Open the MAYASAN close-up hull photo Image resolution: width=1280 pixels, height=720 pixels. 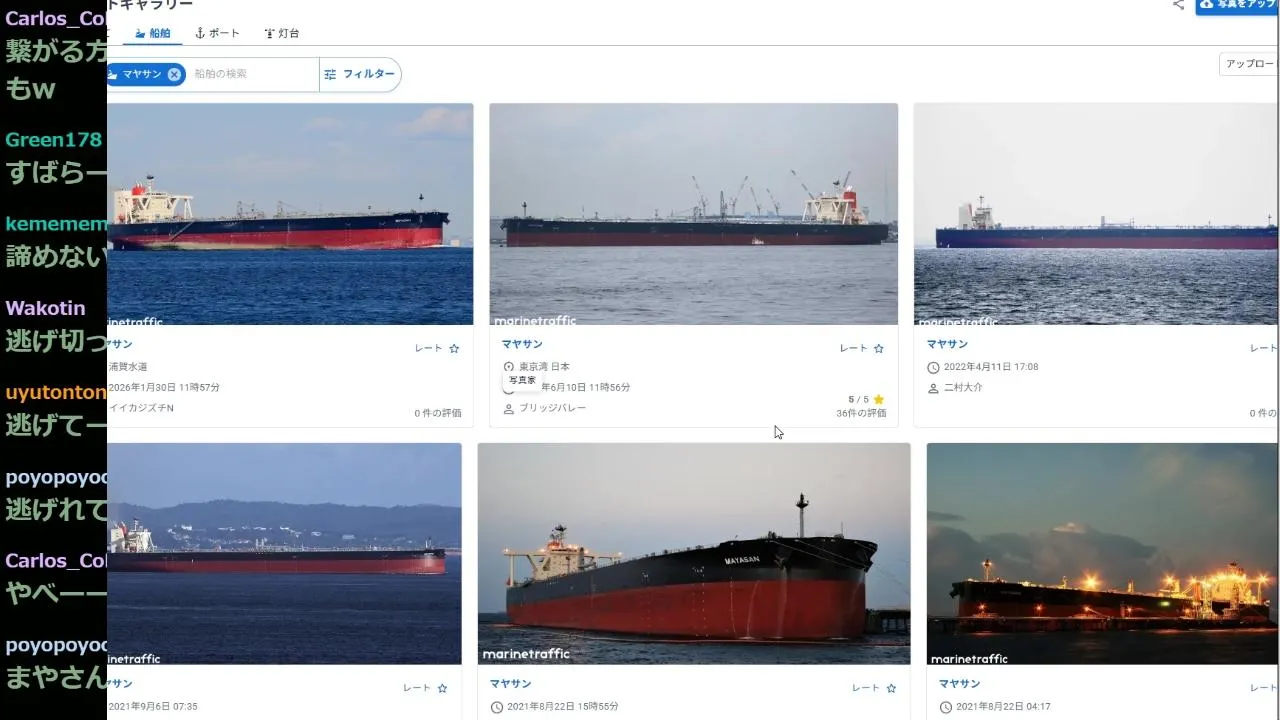tap(693, 554)
